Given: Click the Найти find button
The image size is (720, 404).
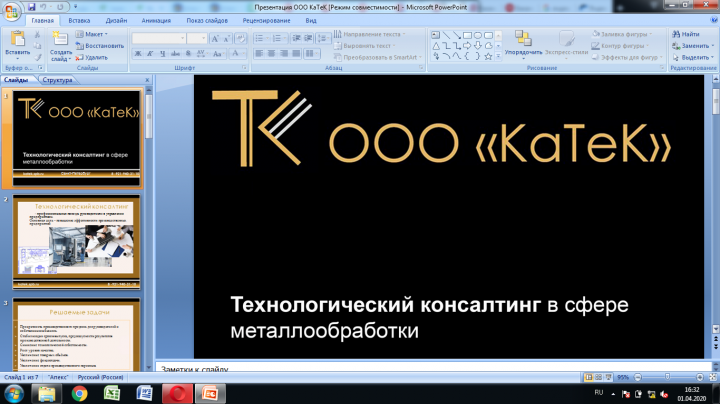Looking at the screenshot, I should coord(686,34).
